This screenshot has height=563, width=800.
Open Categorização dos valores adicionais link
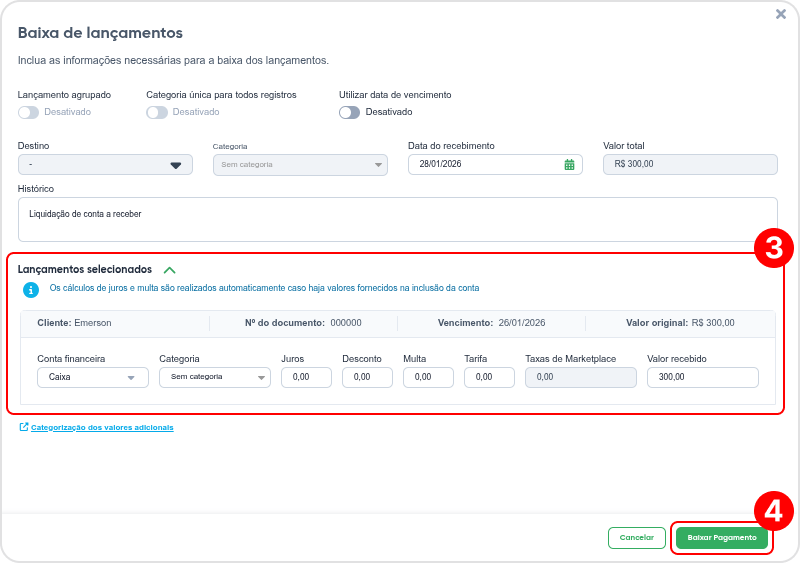pyautogui.click(x=102, y=428)
